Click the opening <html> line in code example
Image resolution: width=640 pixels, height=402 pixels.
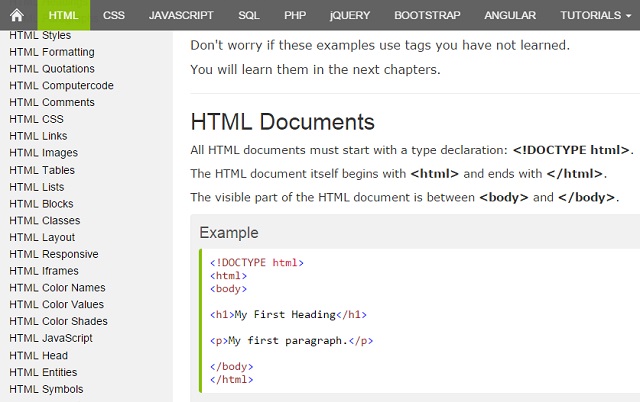click(x=229, y=275)
